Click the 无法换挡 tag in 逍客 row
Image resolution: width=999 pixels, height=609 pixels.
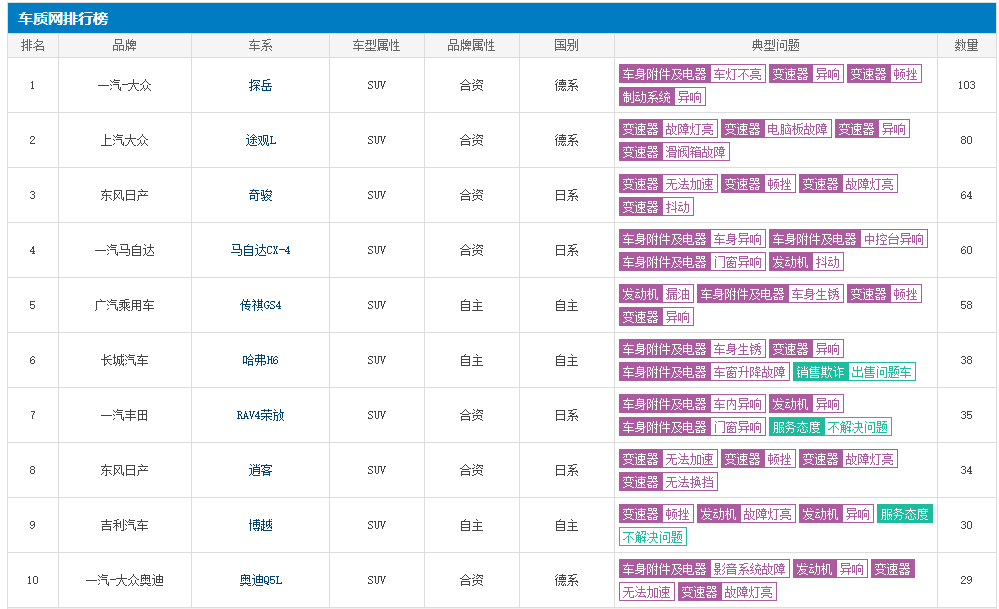pyautogui.click(x=689, y=482)
